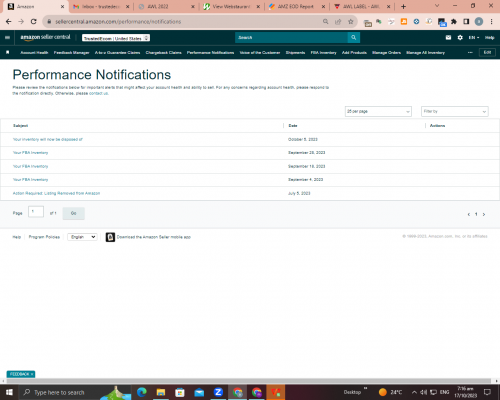Viewport: 500px width, 400px height.
Task: Open the marketplace selector United States dropdown
Action: 116,38
